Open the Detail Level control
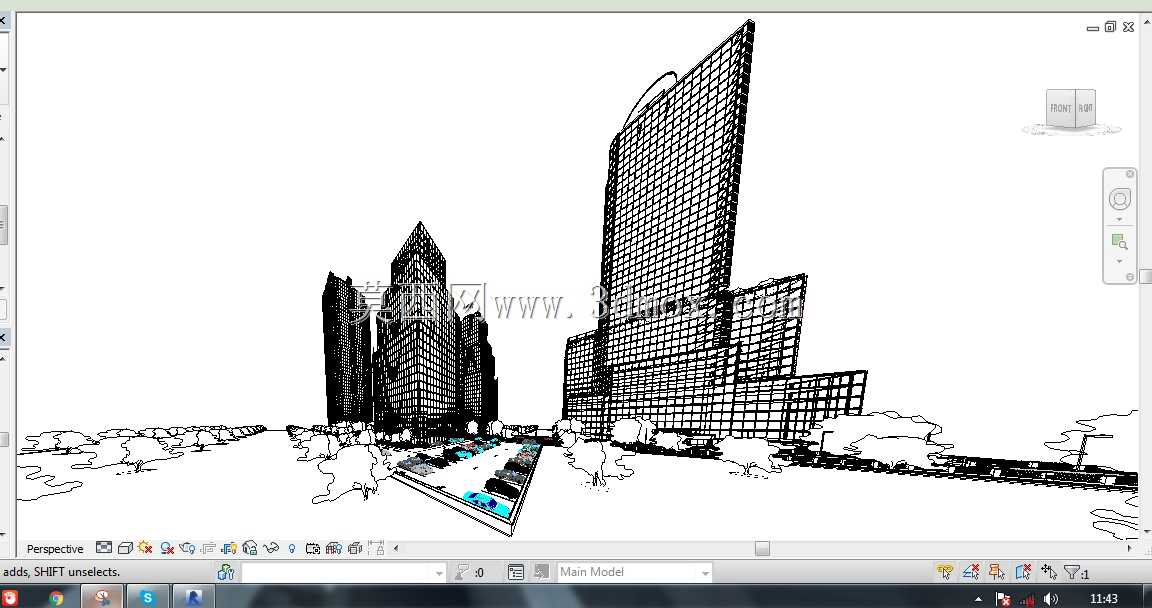The image size is (1152, 608). click(104, 548)
